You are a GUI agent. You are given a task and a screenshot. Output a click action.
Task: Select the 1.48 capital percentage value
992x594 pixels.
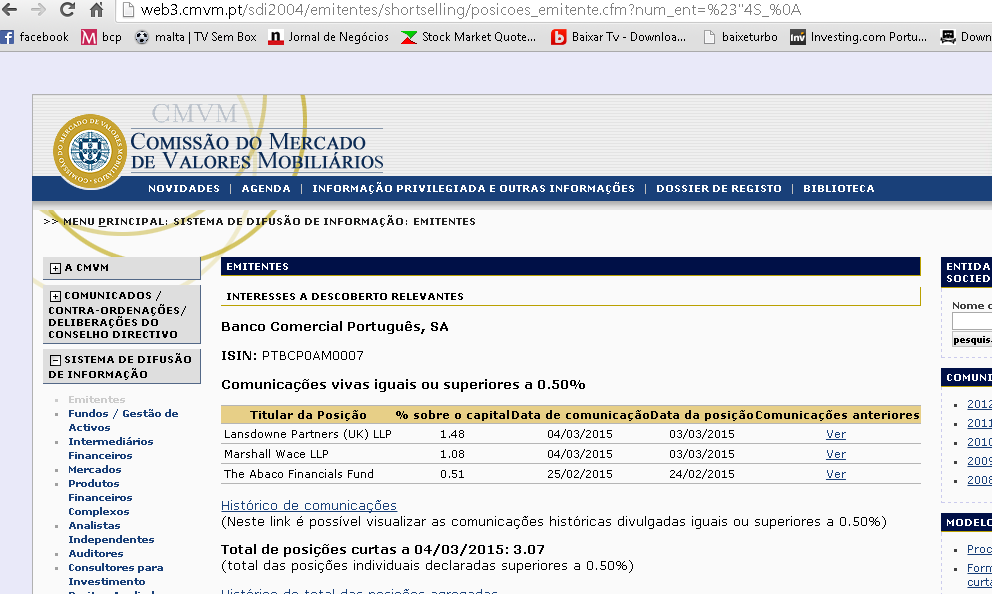(452, 434)
